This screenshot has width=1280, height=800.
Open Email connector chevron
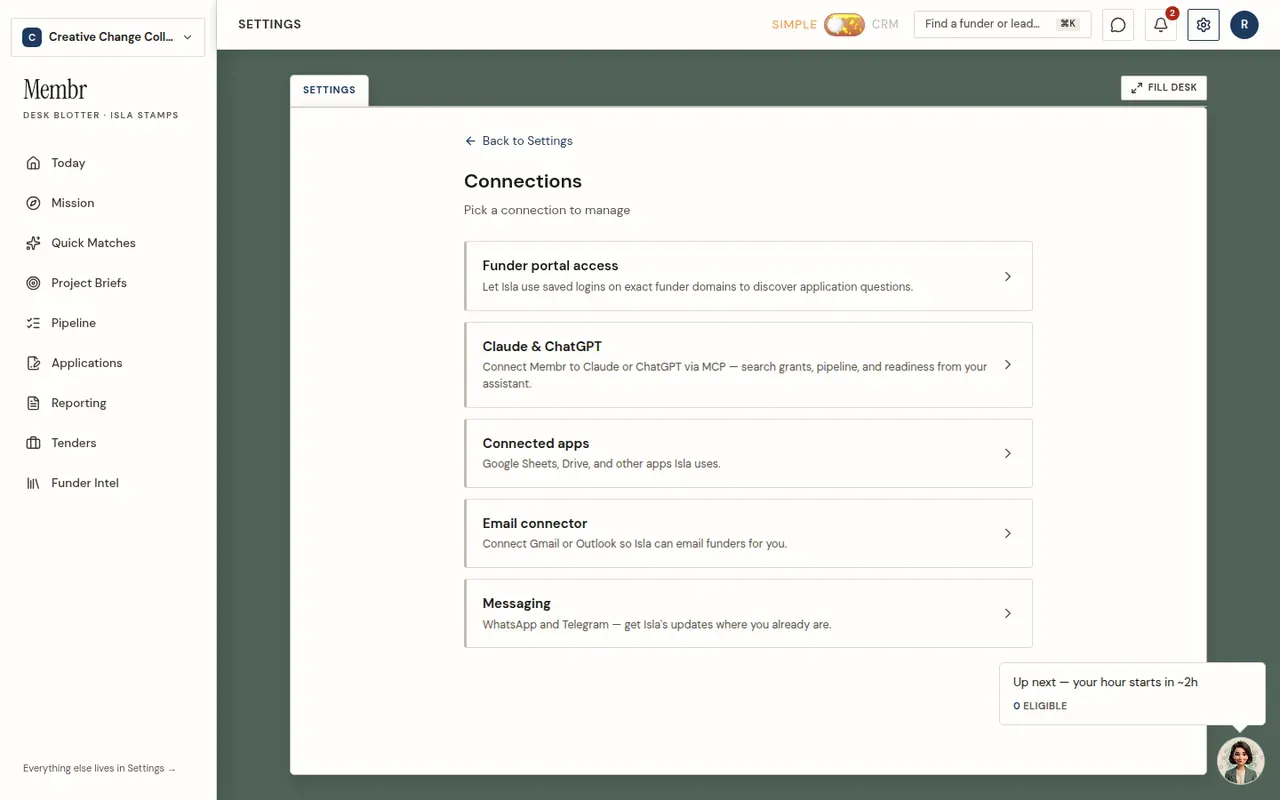point(1007,533)
